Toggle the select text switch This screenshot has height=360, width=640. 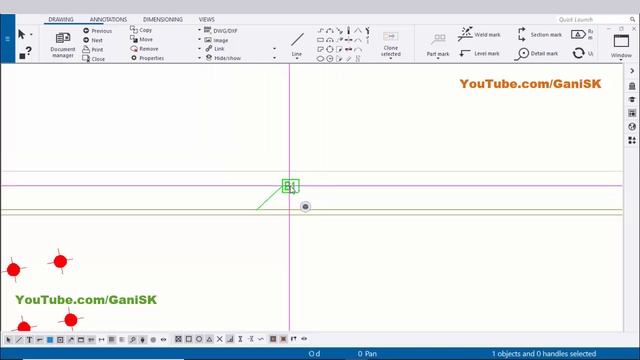point(29,340)
